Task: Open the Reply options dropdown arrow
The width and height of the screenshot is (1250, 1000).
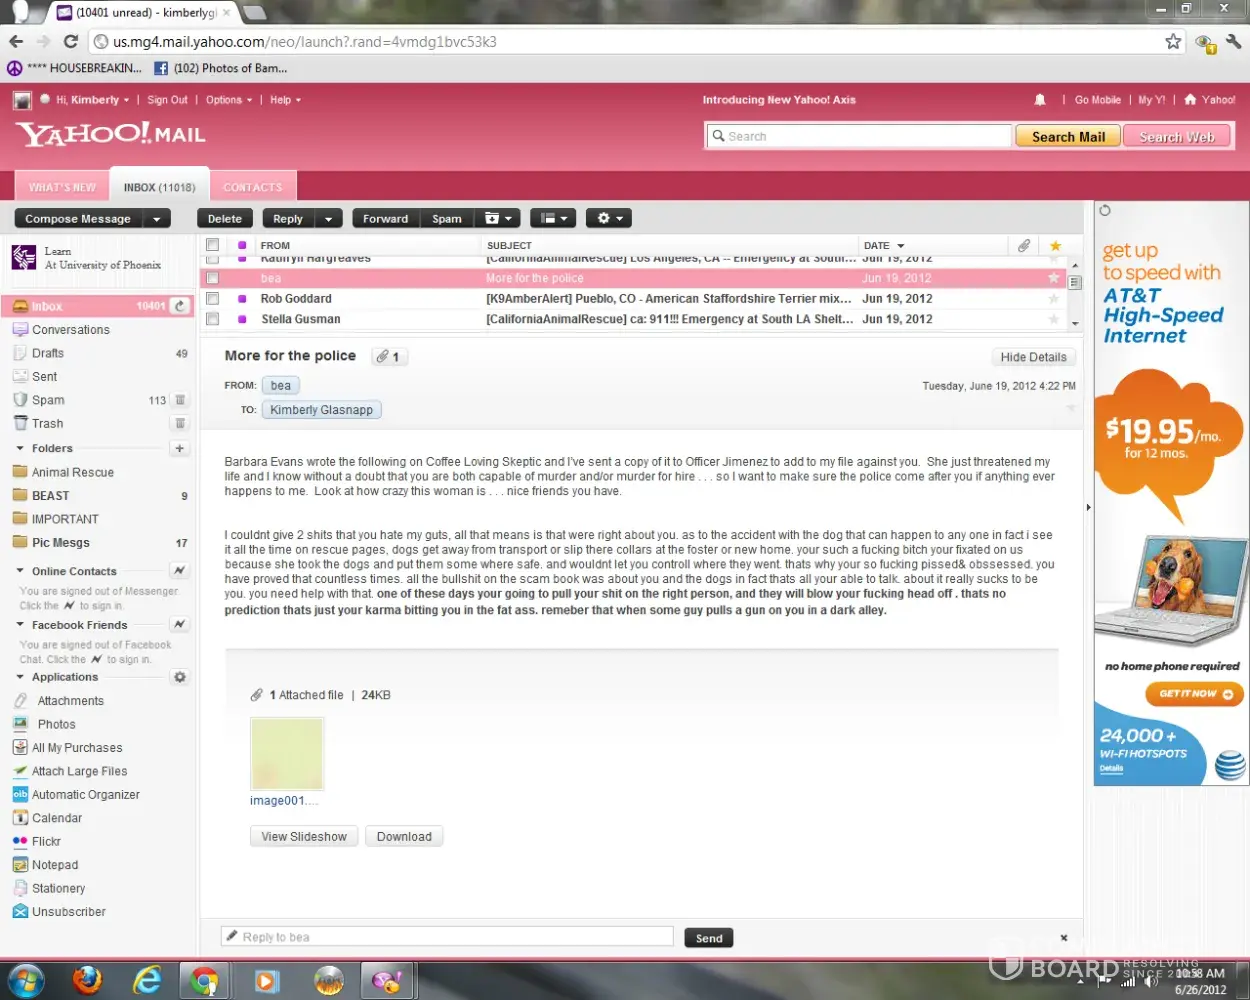Action: click(x=328, y=219)
